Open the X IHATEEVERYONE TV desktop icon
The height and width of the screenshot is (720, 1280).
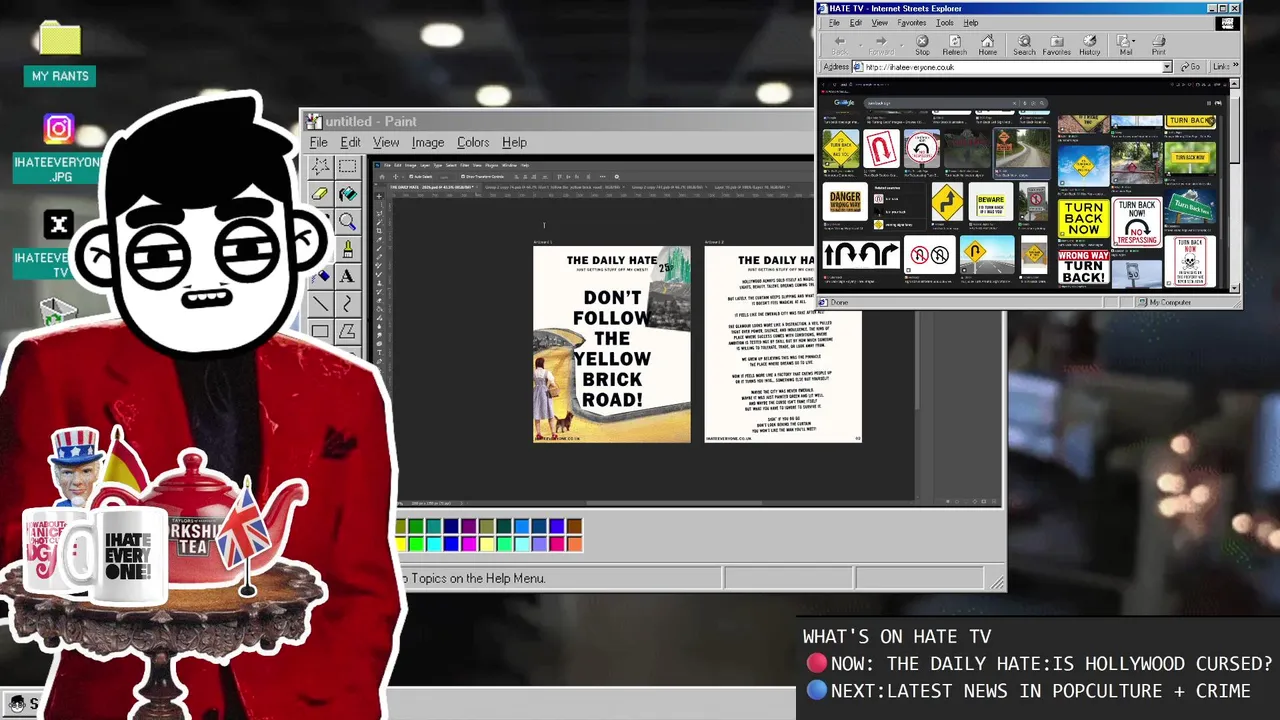coord(58,244)
